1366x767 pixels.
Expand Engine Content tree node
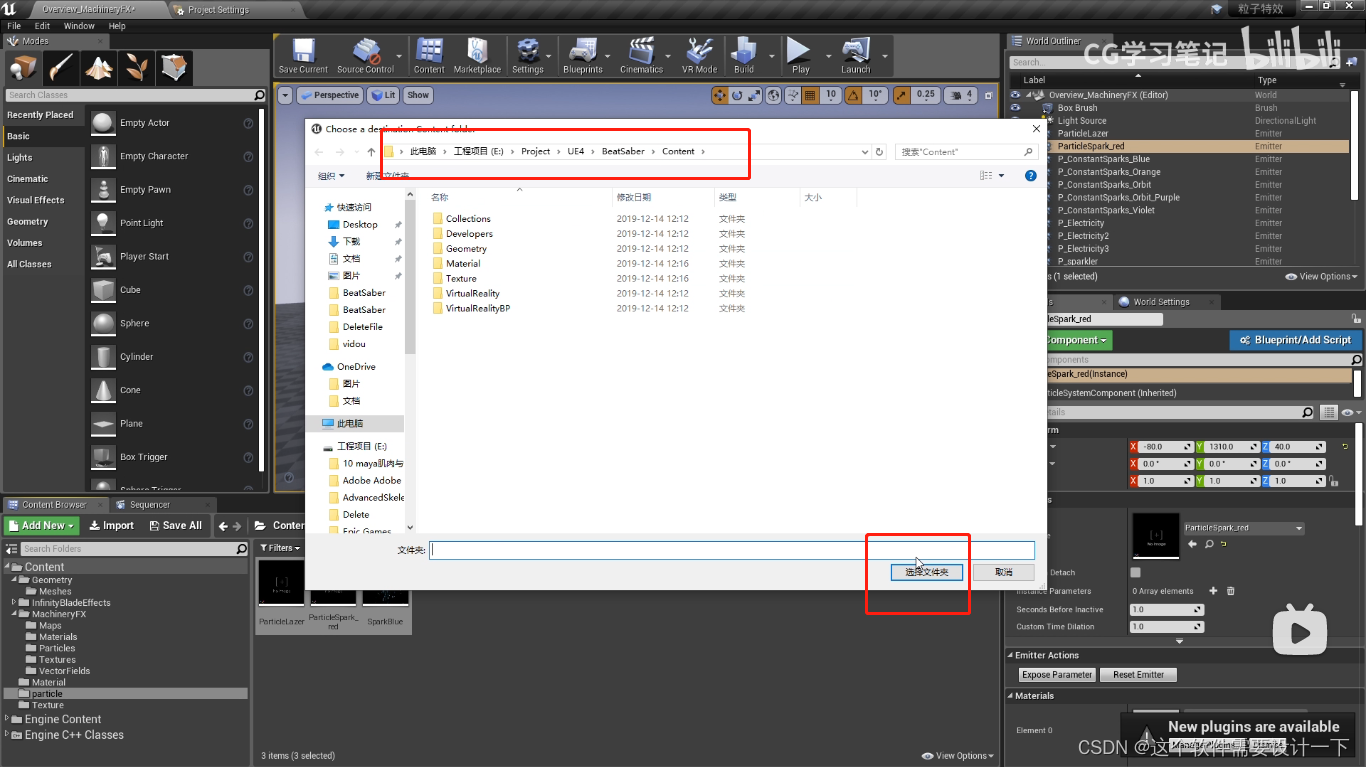pyautogui.click(x=7, y=719)
